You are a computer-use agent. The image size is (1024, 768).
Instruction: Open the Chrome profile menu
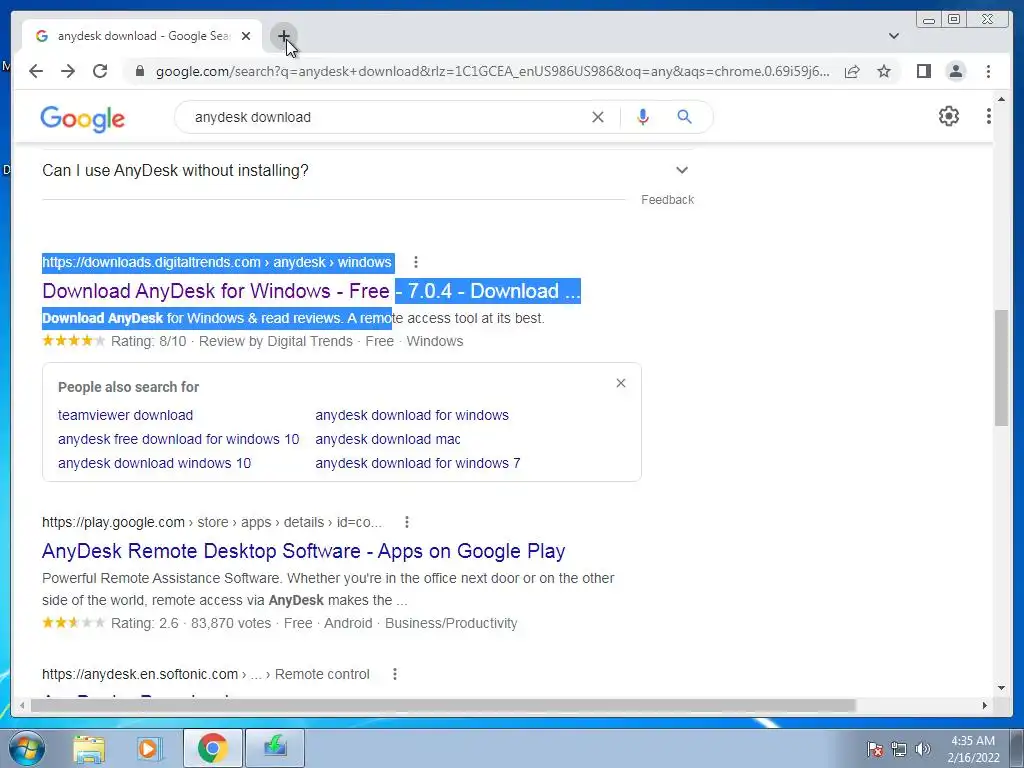point(955,71)
